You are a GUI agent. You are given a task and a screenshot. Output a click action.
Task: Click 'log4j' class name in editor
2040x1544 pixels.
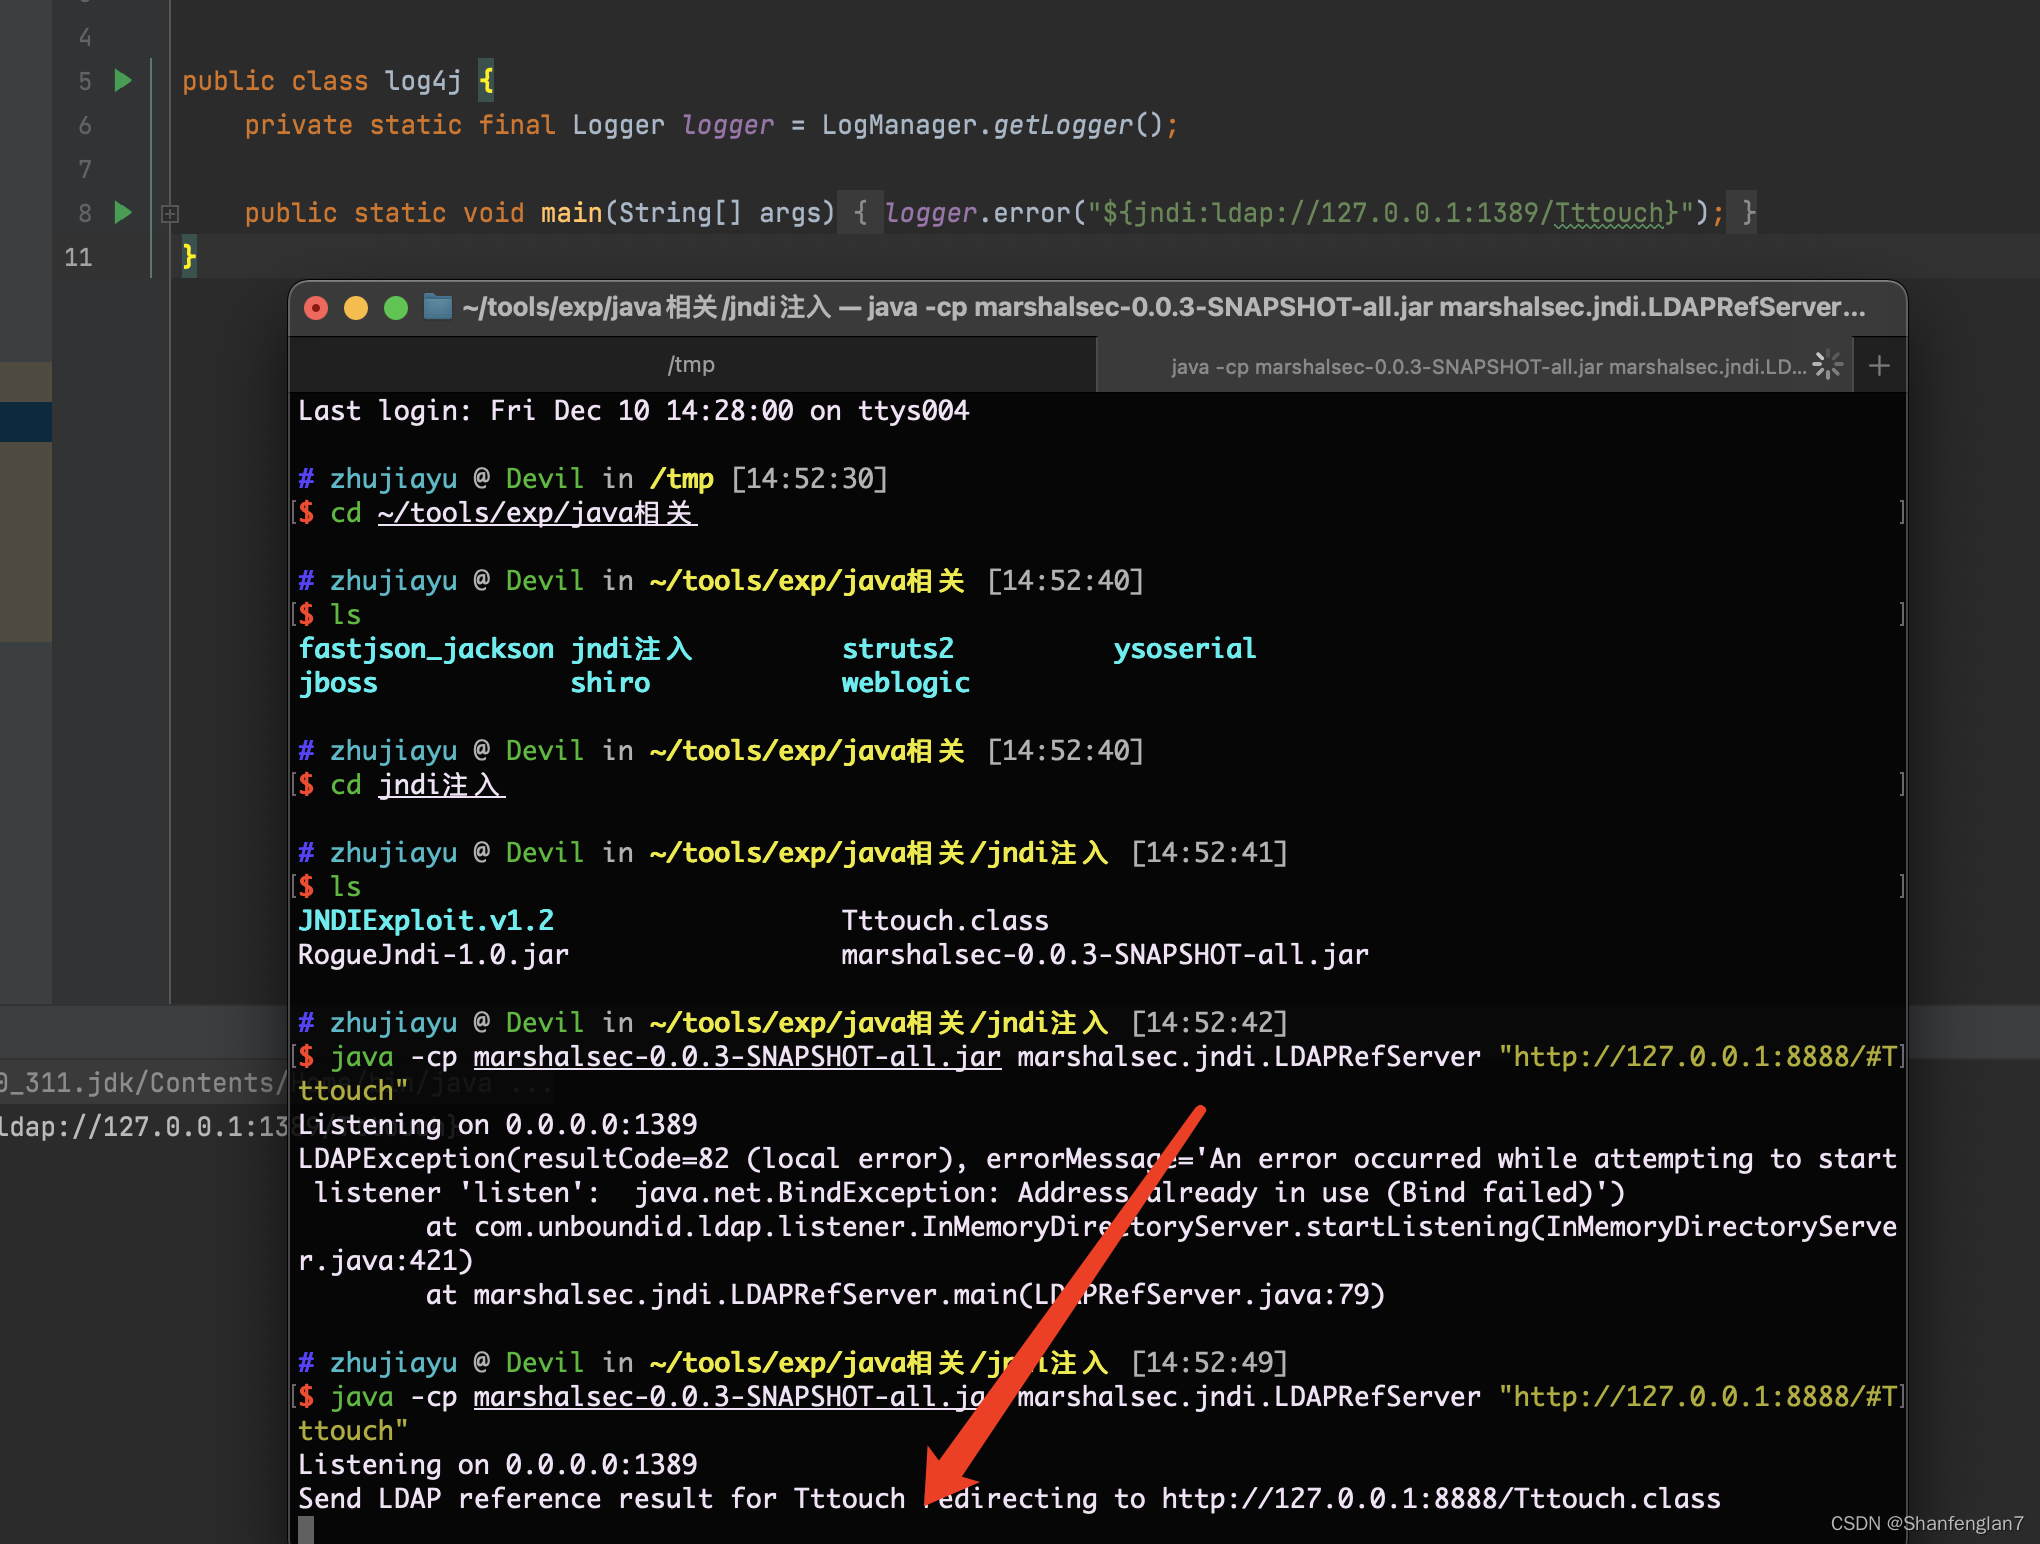[x=423, y=81]
